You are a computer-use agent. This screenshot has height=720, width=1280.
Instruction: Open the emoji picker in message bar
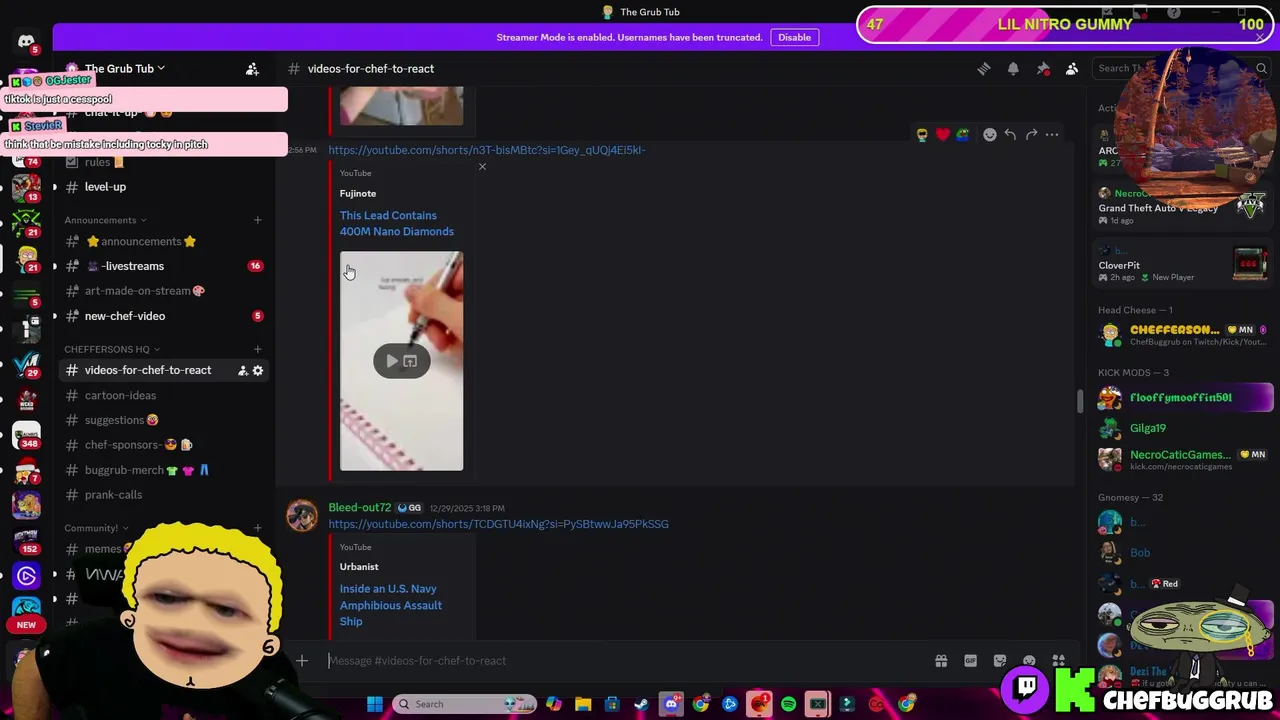coord(1029,661)
